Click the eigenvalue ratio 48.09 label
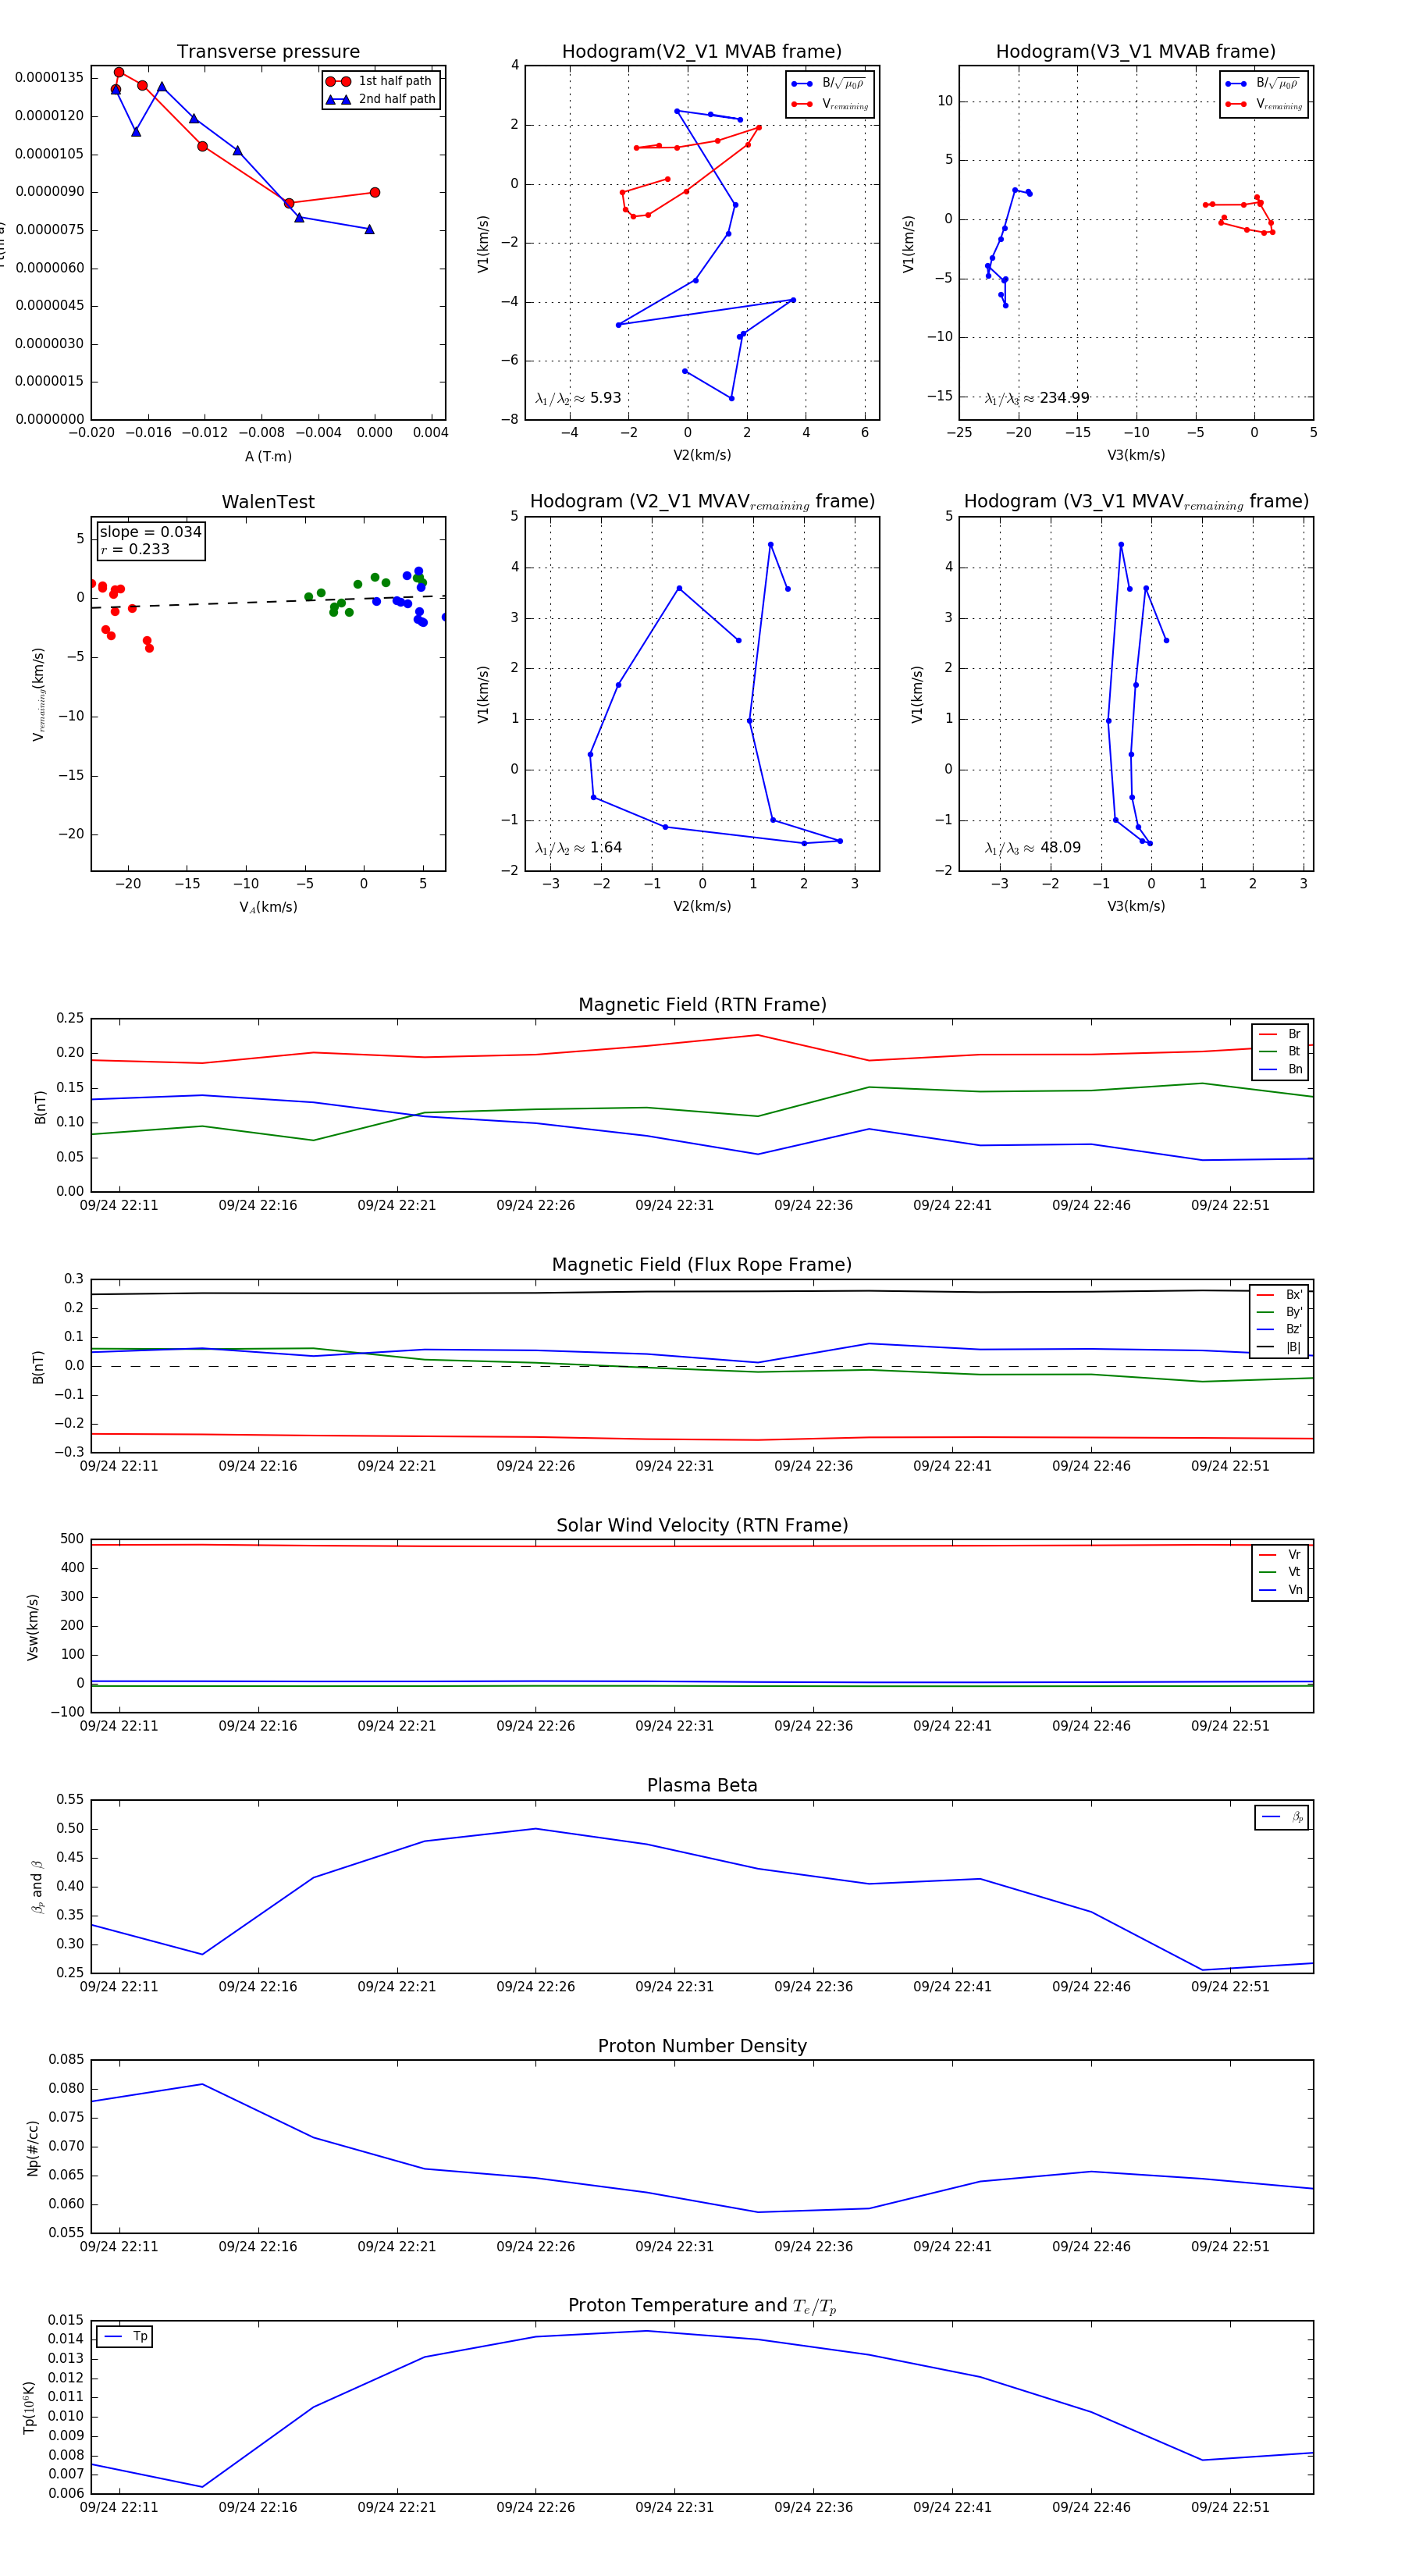1405x2576 pixels. [x=1033, y=848]
